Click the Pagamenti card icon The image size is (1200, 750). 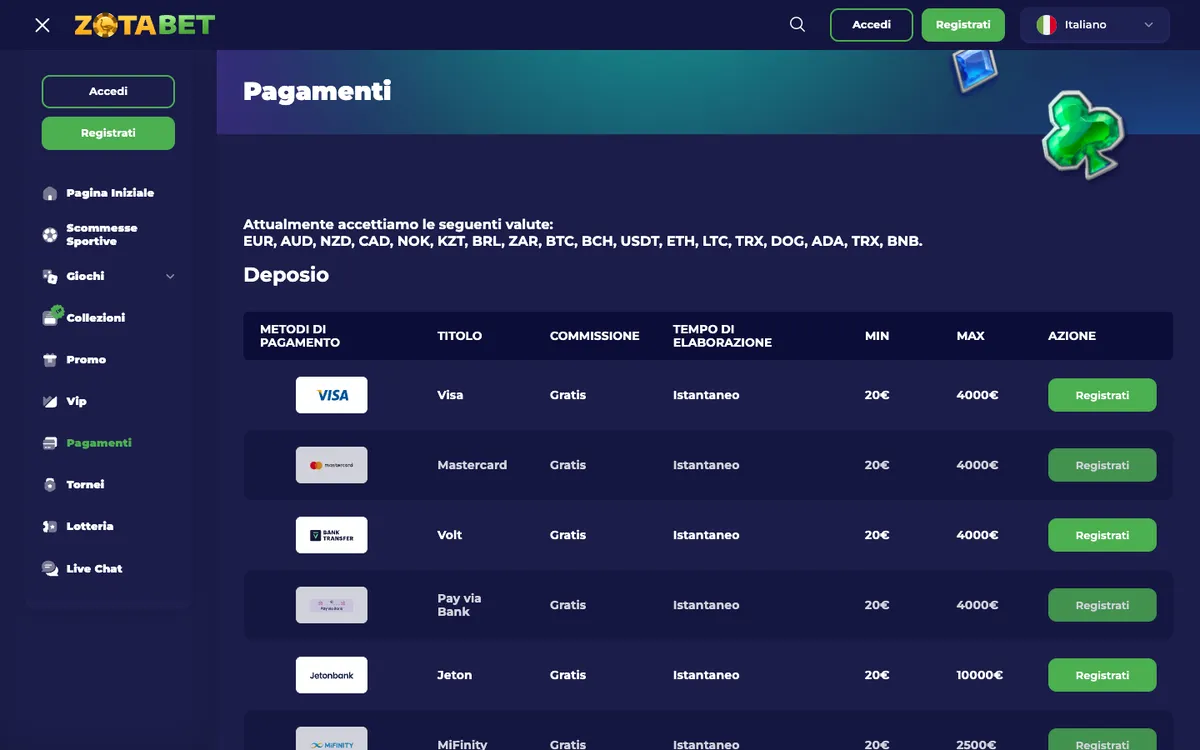pyautogui.click(x=50, y=443)
